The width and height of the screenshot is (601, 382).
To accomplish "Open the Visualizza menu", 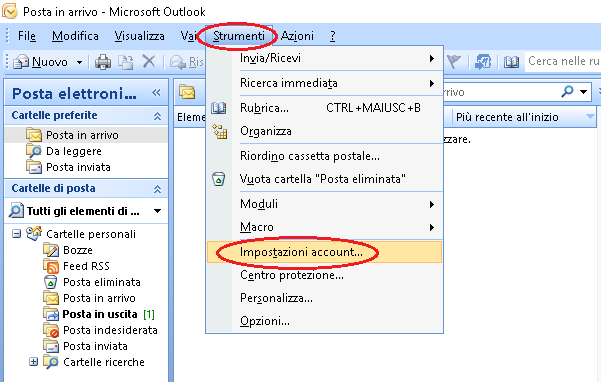I will click(x=140, y=36).
